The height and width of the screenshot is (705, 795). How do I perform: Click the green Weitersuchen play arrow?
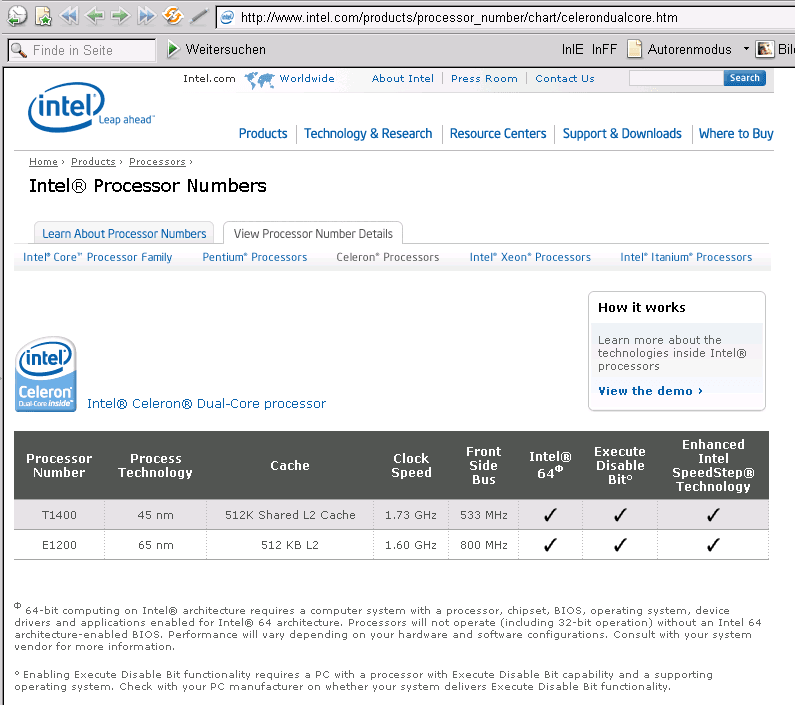tap(173, 49)
